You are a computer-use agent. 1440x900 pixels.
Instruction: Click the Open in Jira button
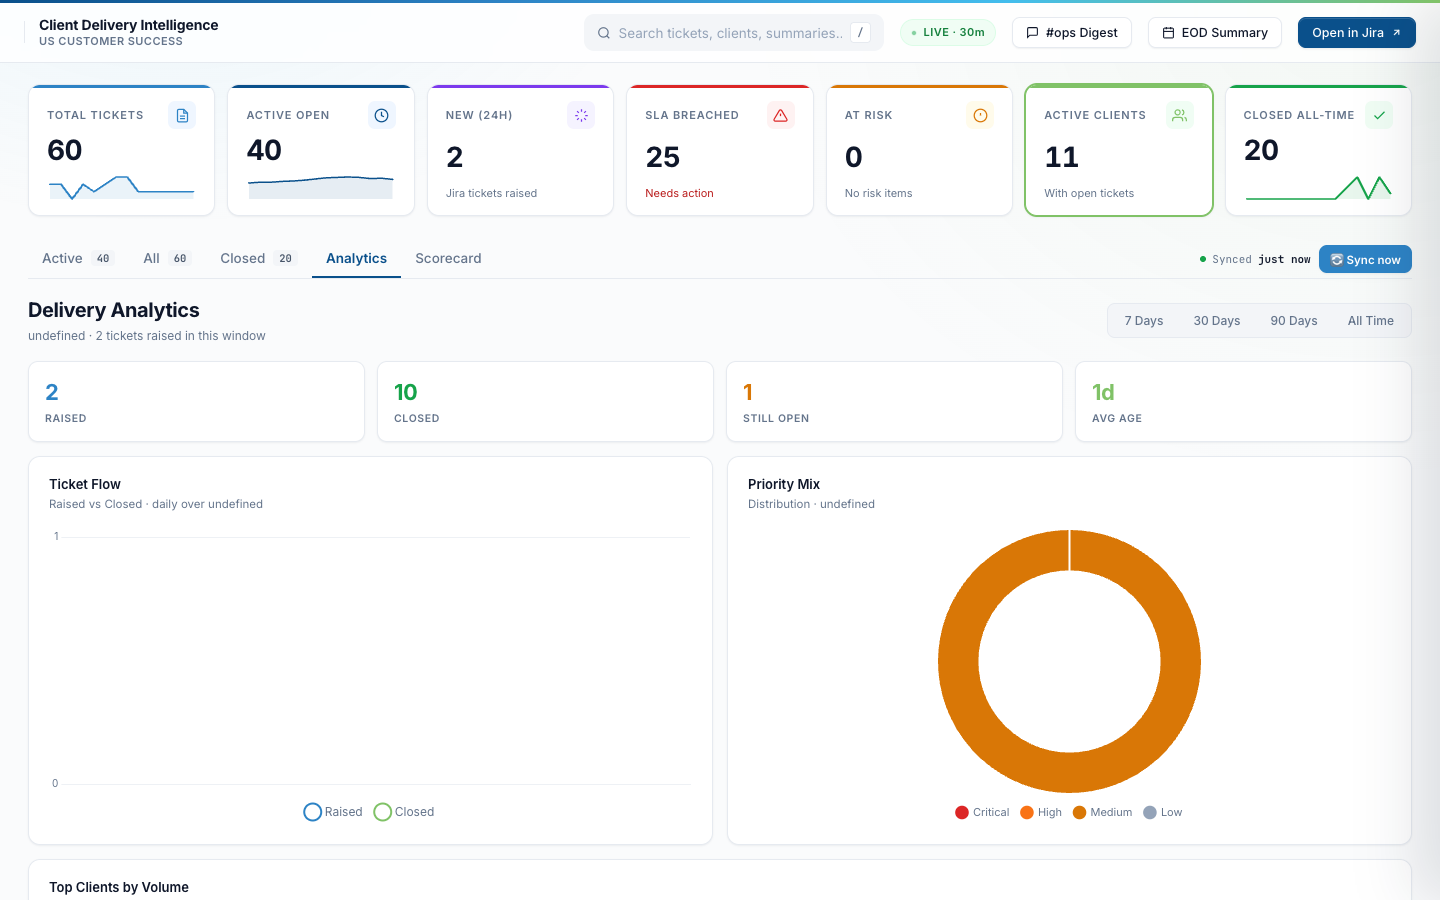tap(1357, 33)
